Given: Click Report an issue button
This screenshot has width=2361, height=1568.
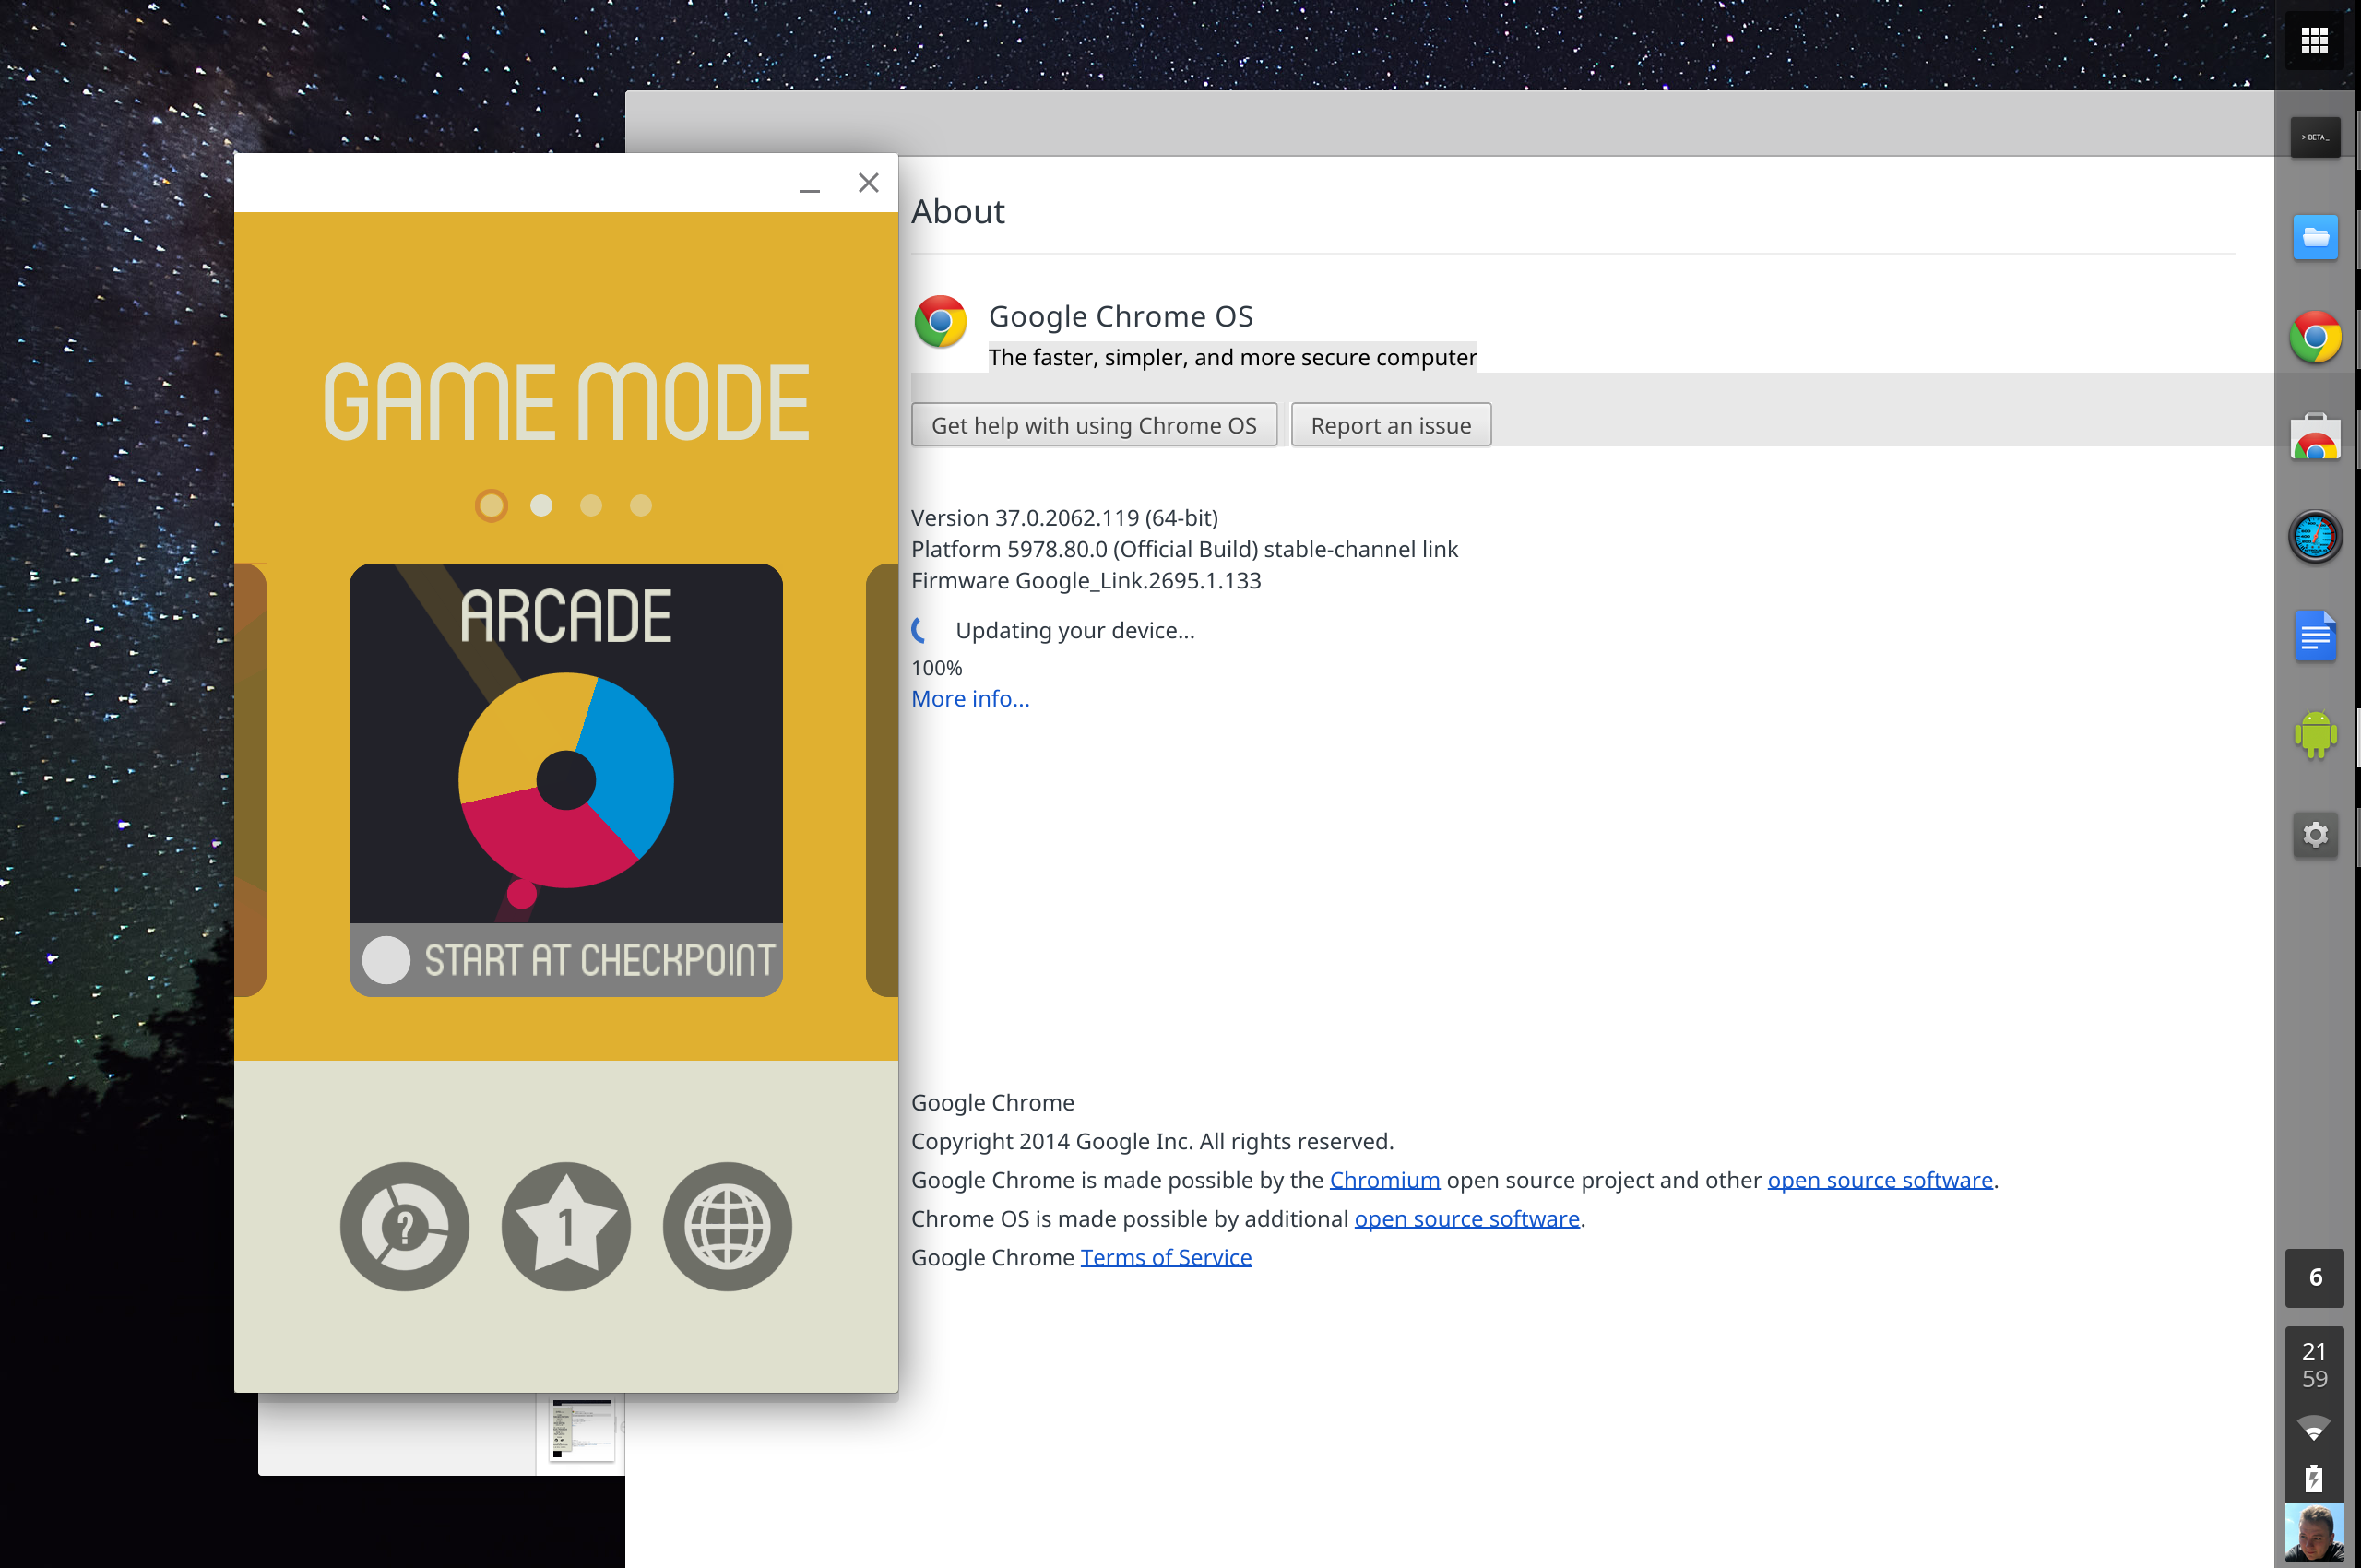Looking at the screenshot, I should (1391, 423).
